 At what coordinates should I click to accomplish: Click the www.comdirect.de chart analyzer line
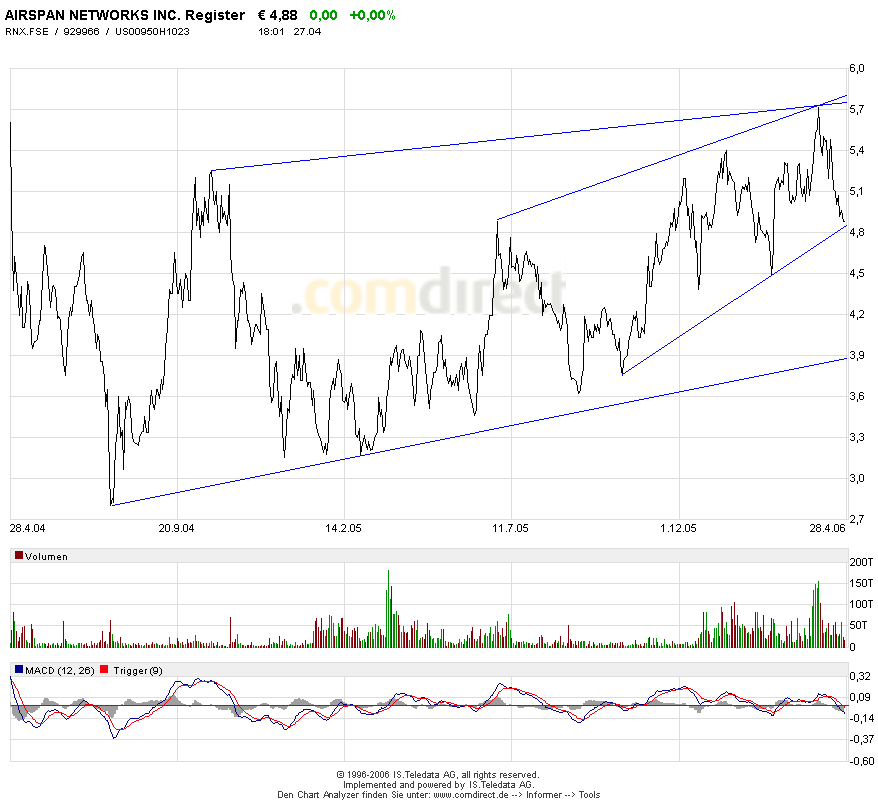pos(438,795)
